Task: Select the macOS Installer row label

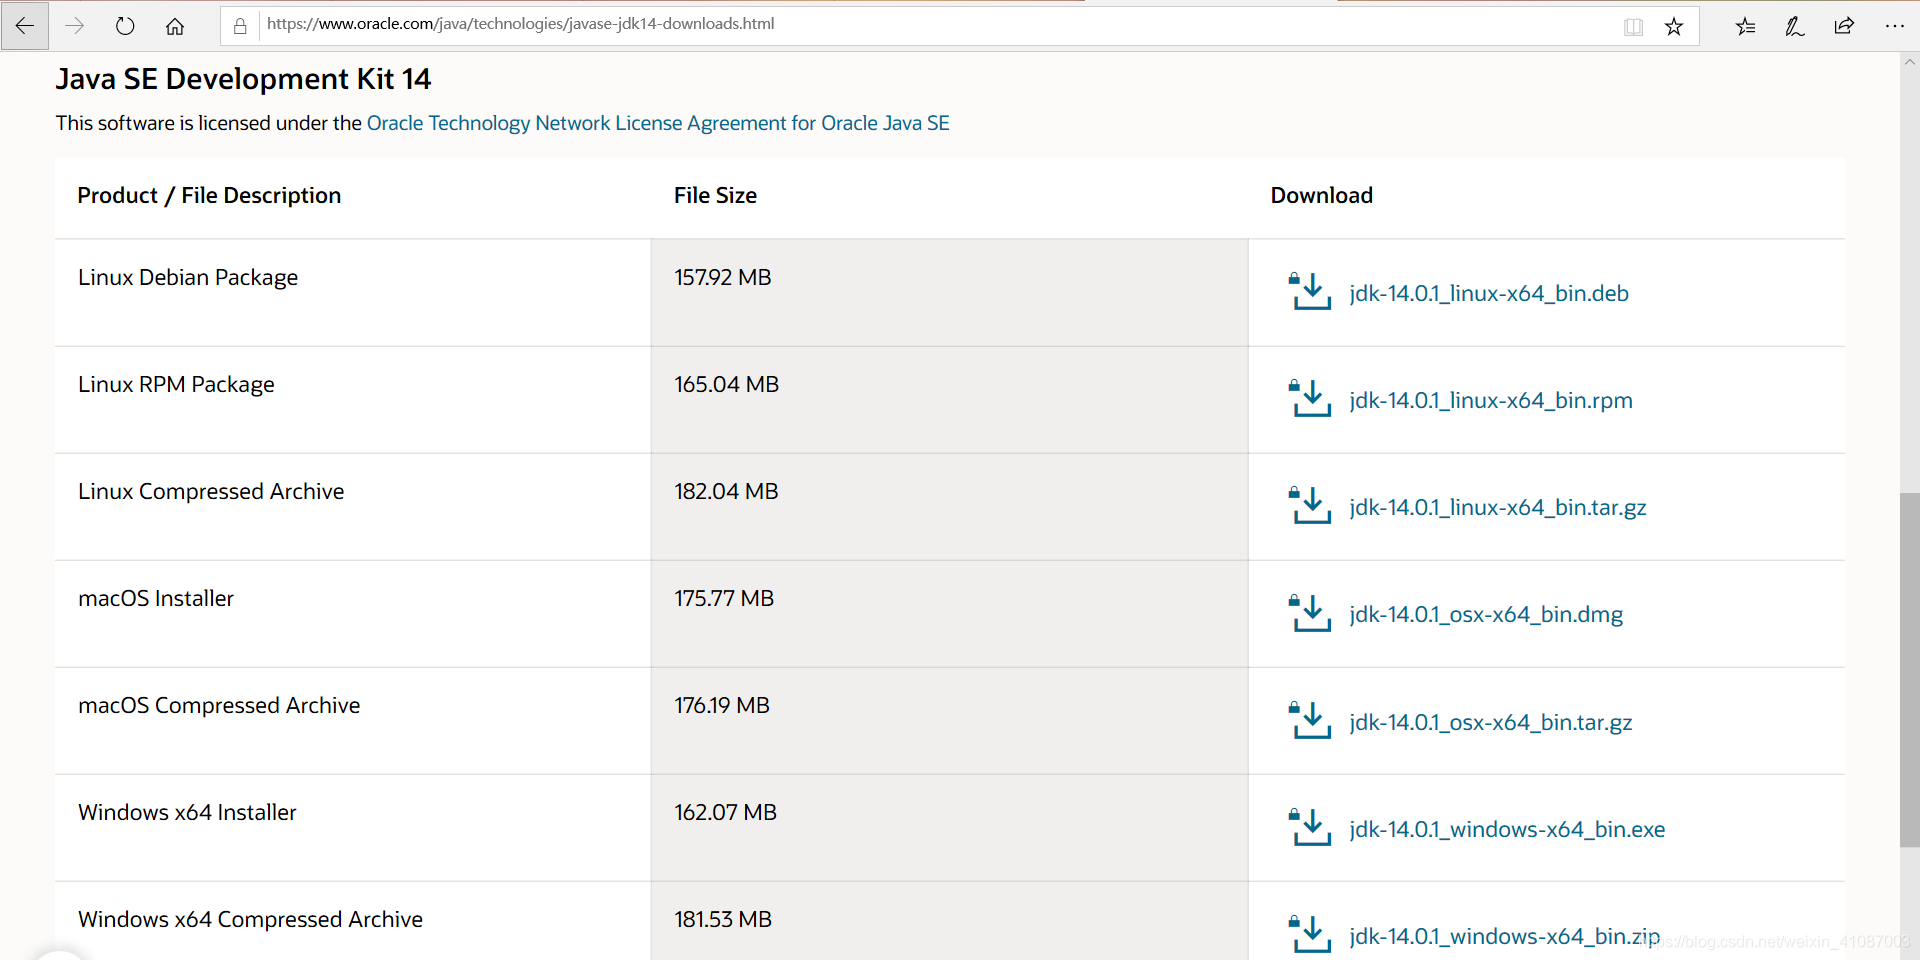Action: coord(156,598)
